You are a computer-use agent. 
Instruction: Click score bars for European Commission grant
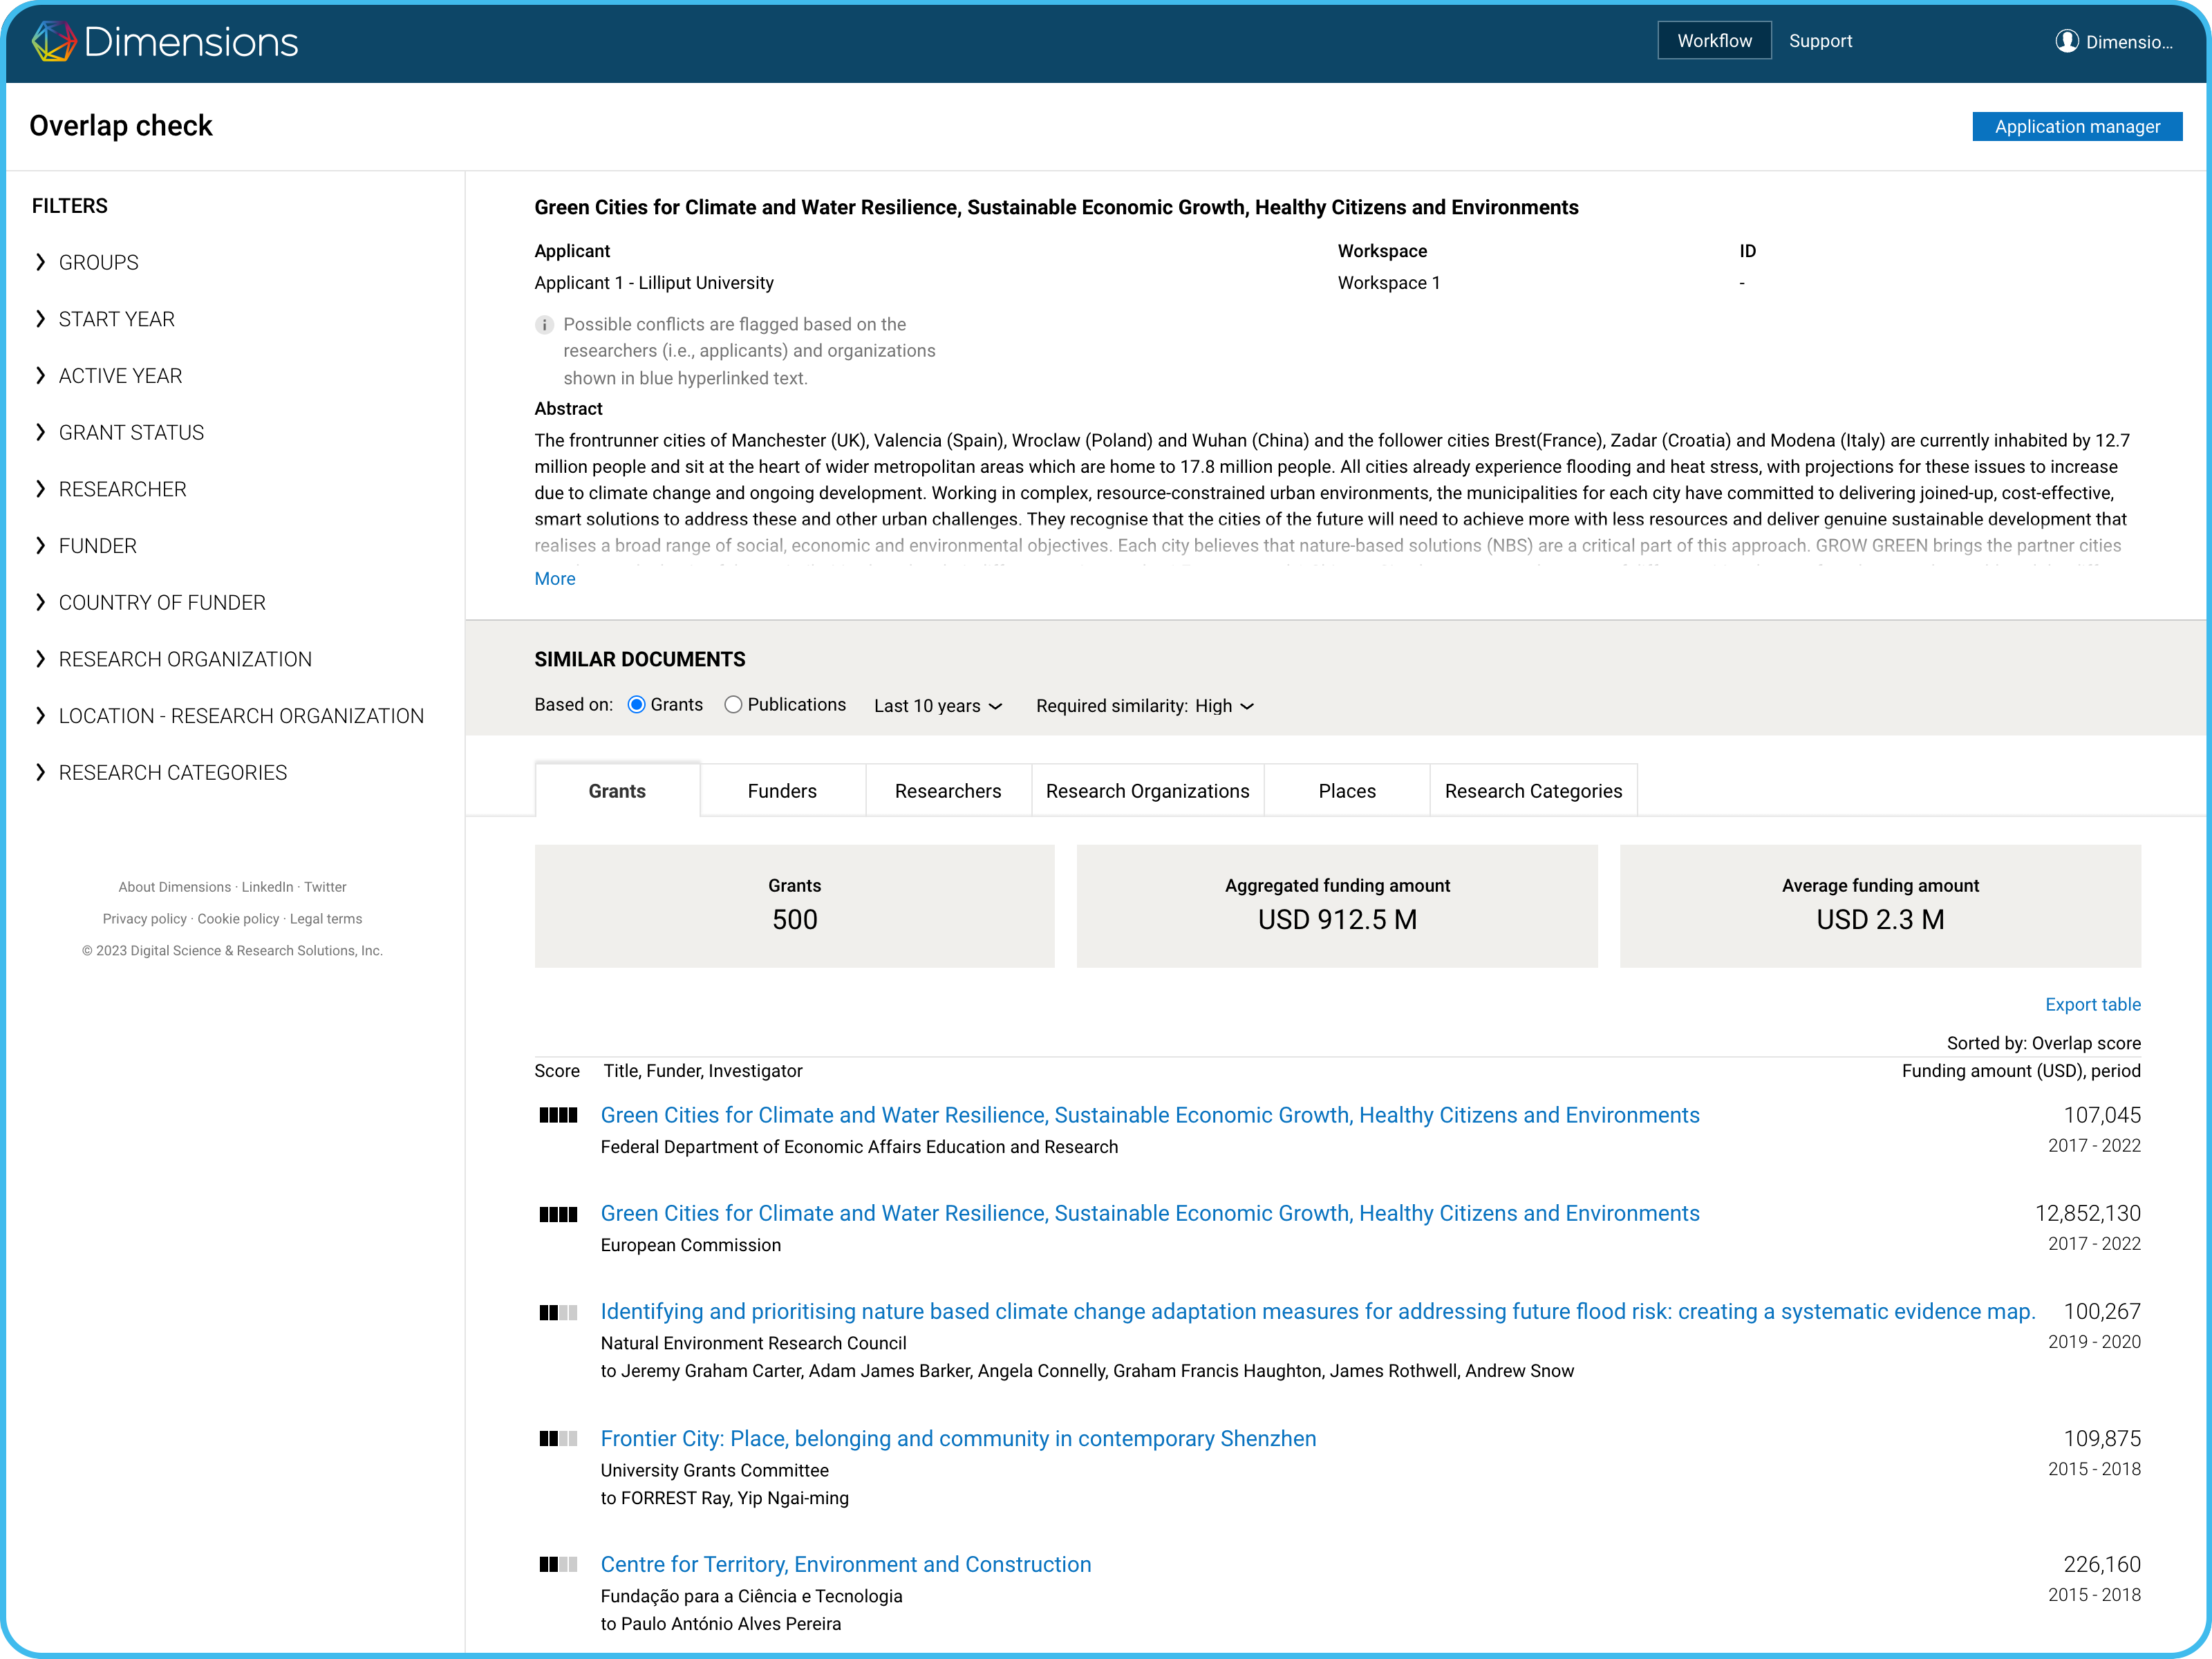(x=558, y=1214)
